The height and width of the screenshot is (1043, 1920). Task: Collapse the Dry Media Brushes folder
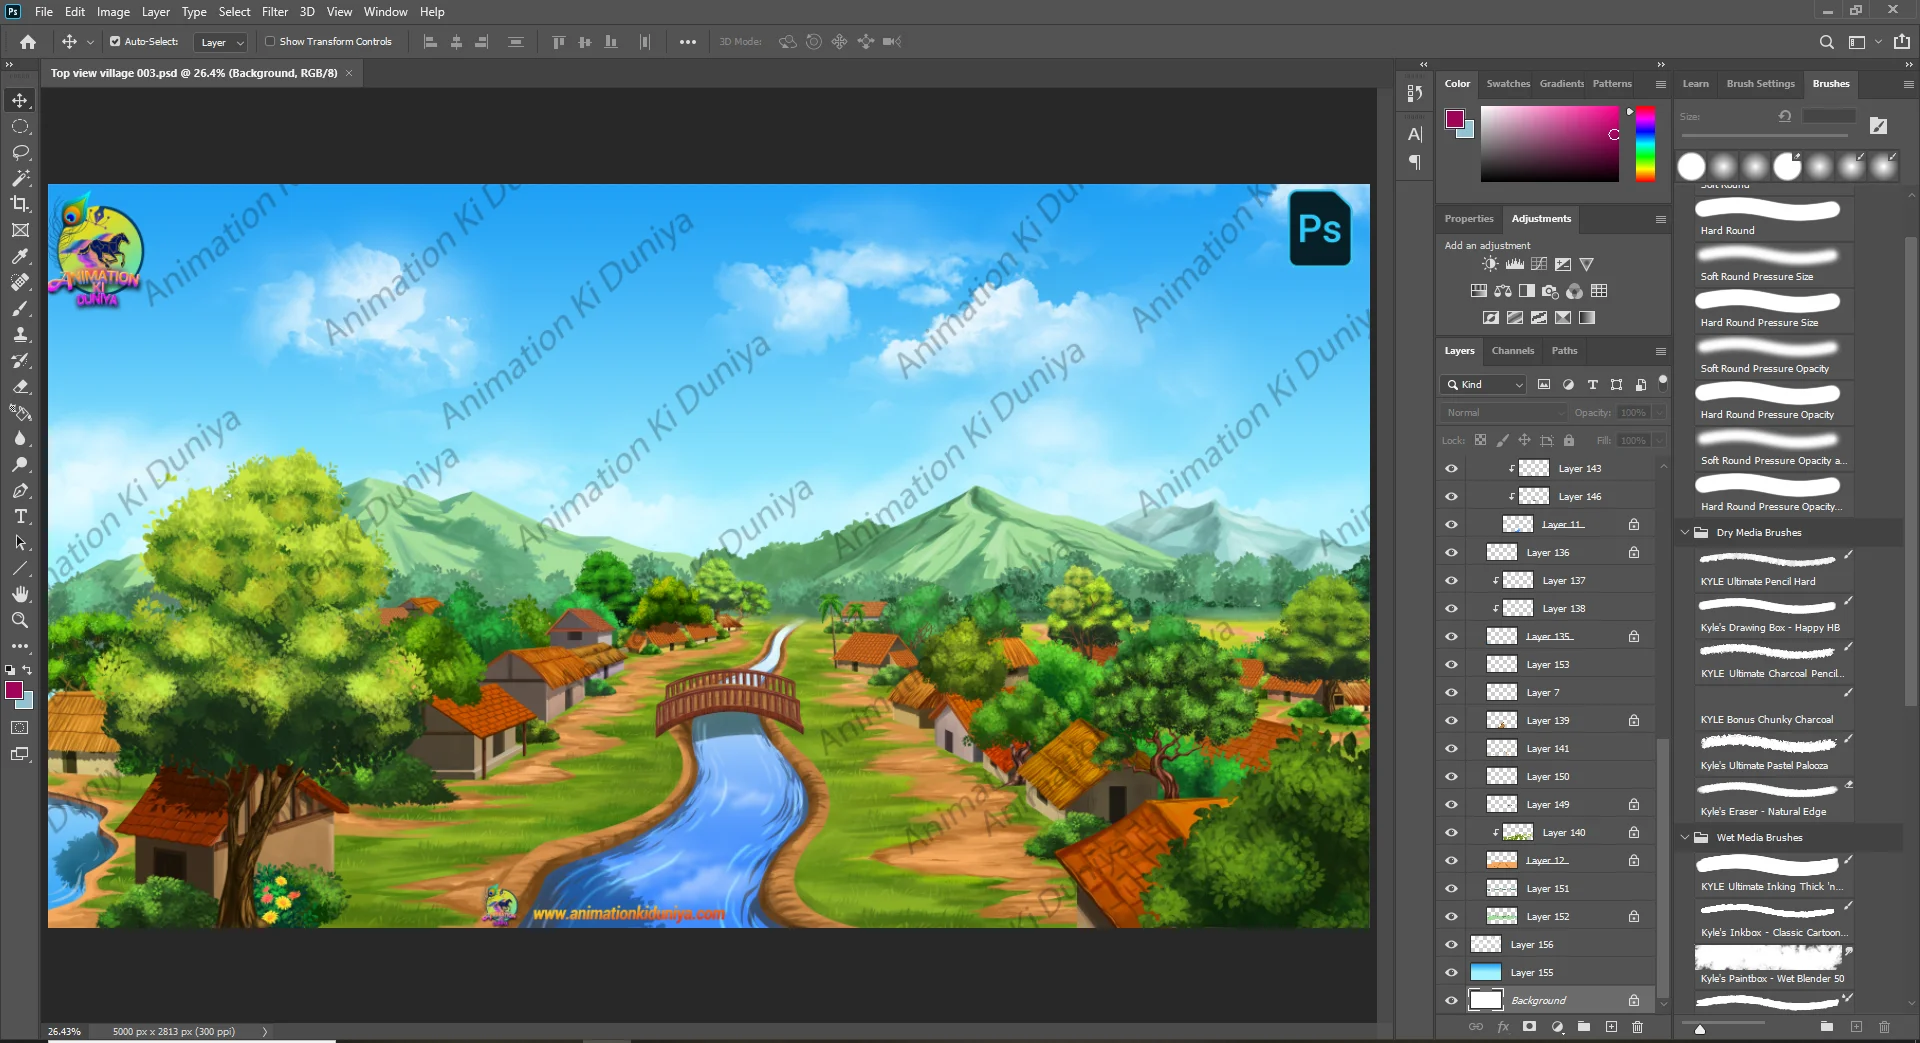point(1685,533)
